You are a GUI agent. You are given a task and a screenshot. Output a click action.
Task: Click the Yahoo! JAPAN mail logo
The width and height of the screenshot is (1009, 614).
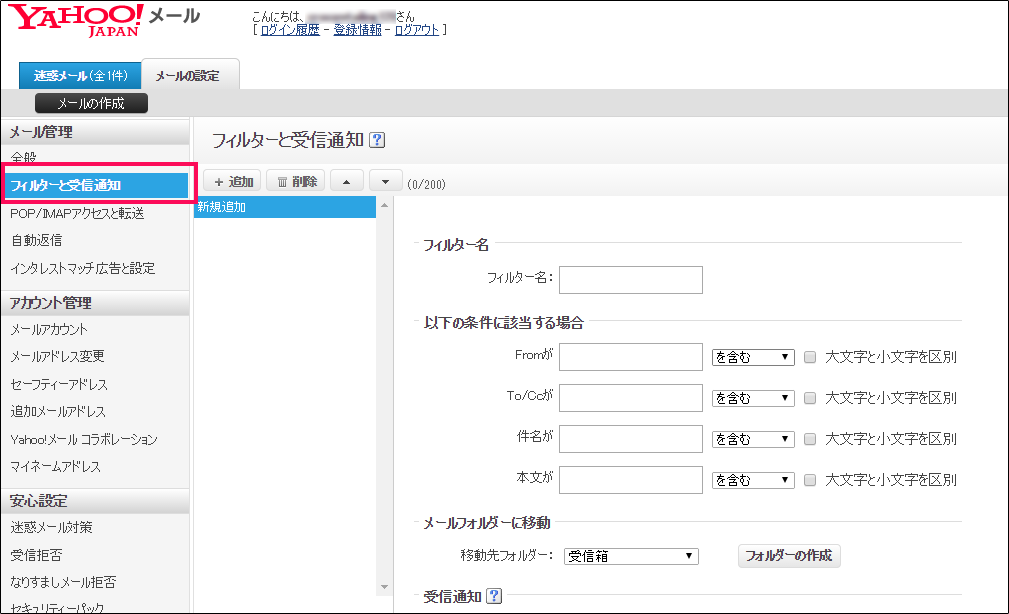[75, 18]
